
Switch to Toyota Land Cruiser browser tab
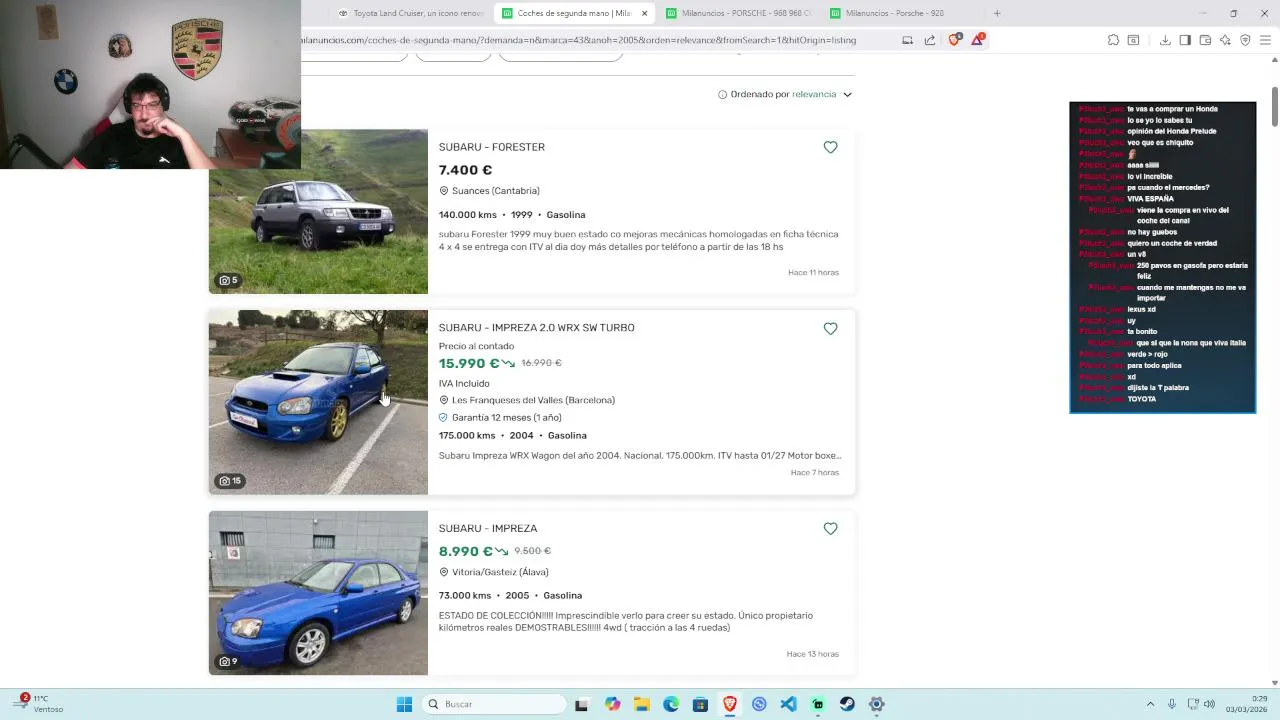point(410,13)
